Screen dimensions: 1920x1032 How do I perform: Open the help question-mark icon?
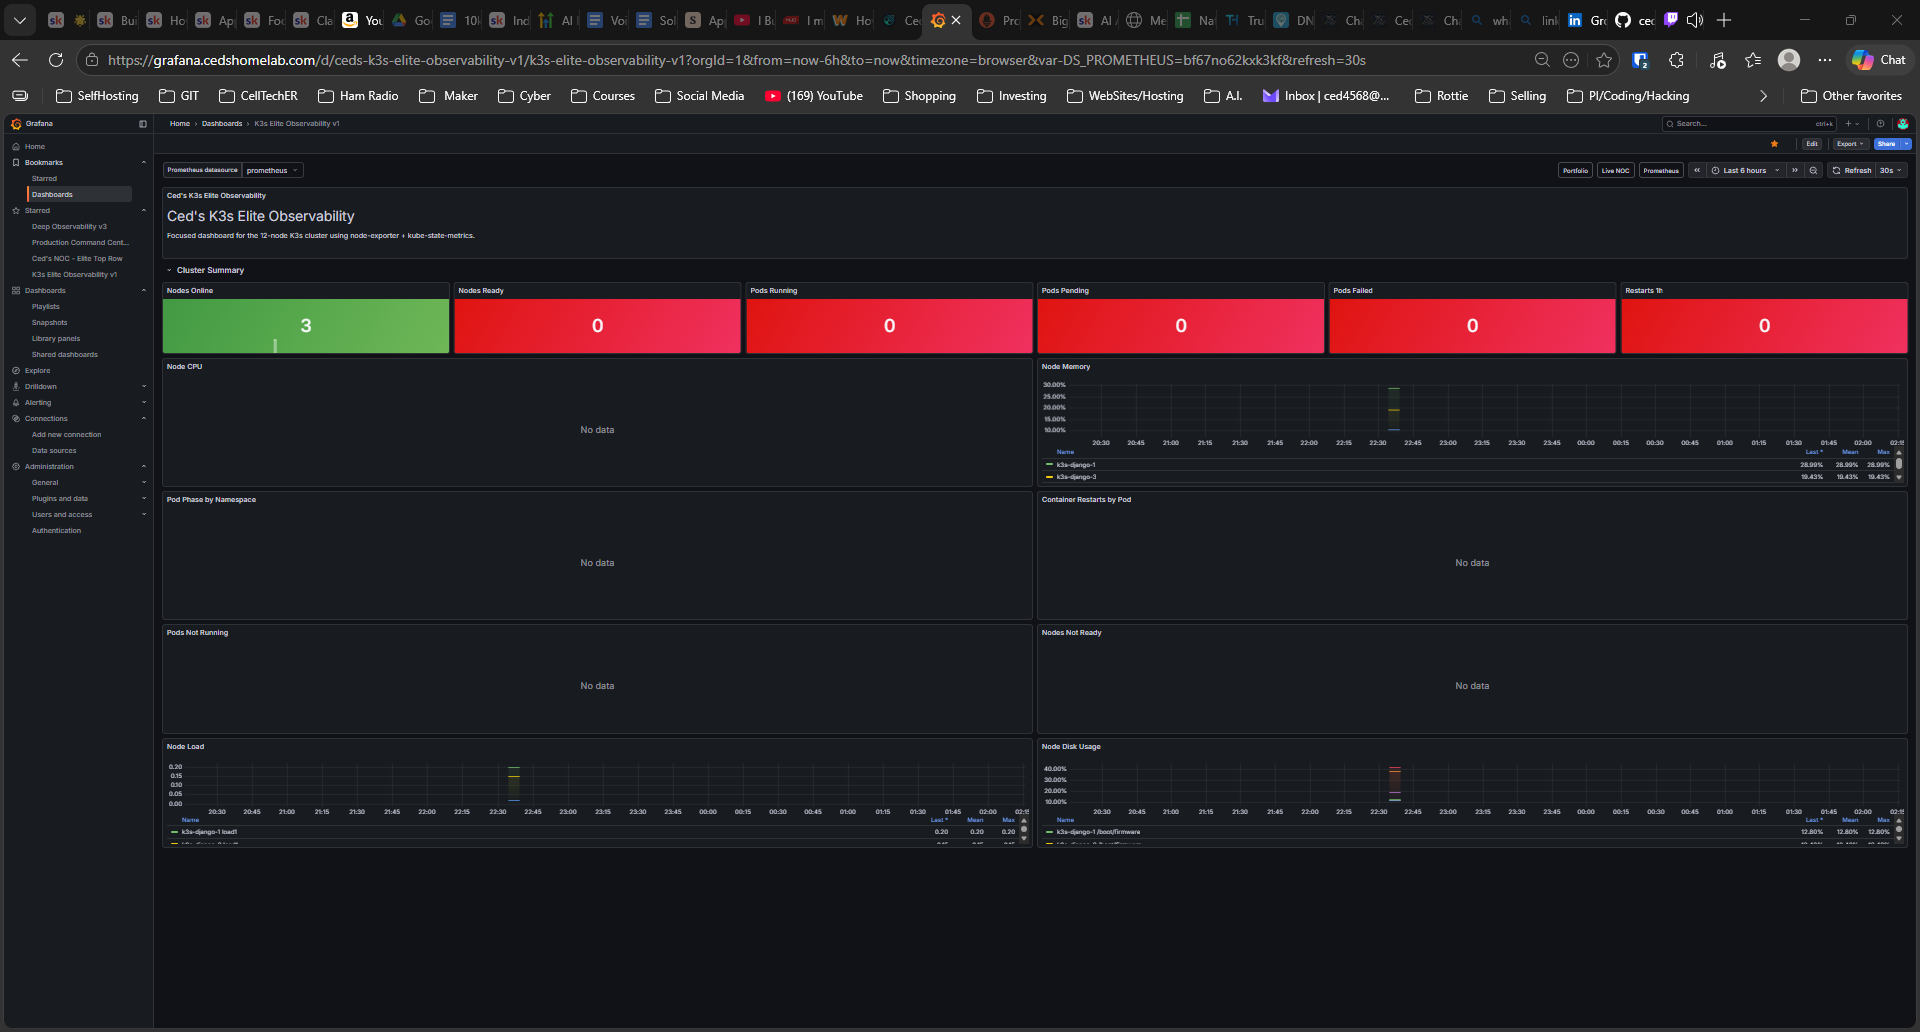1880,124
